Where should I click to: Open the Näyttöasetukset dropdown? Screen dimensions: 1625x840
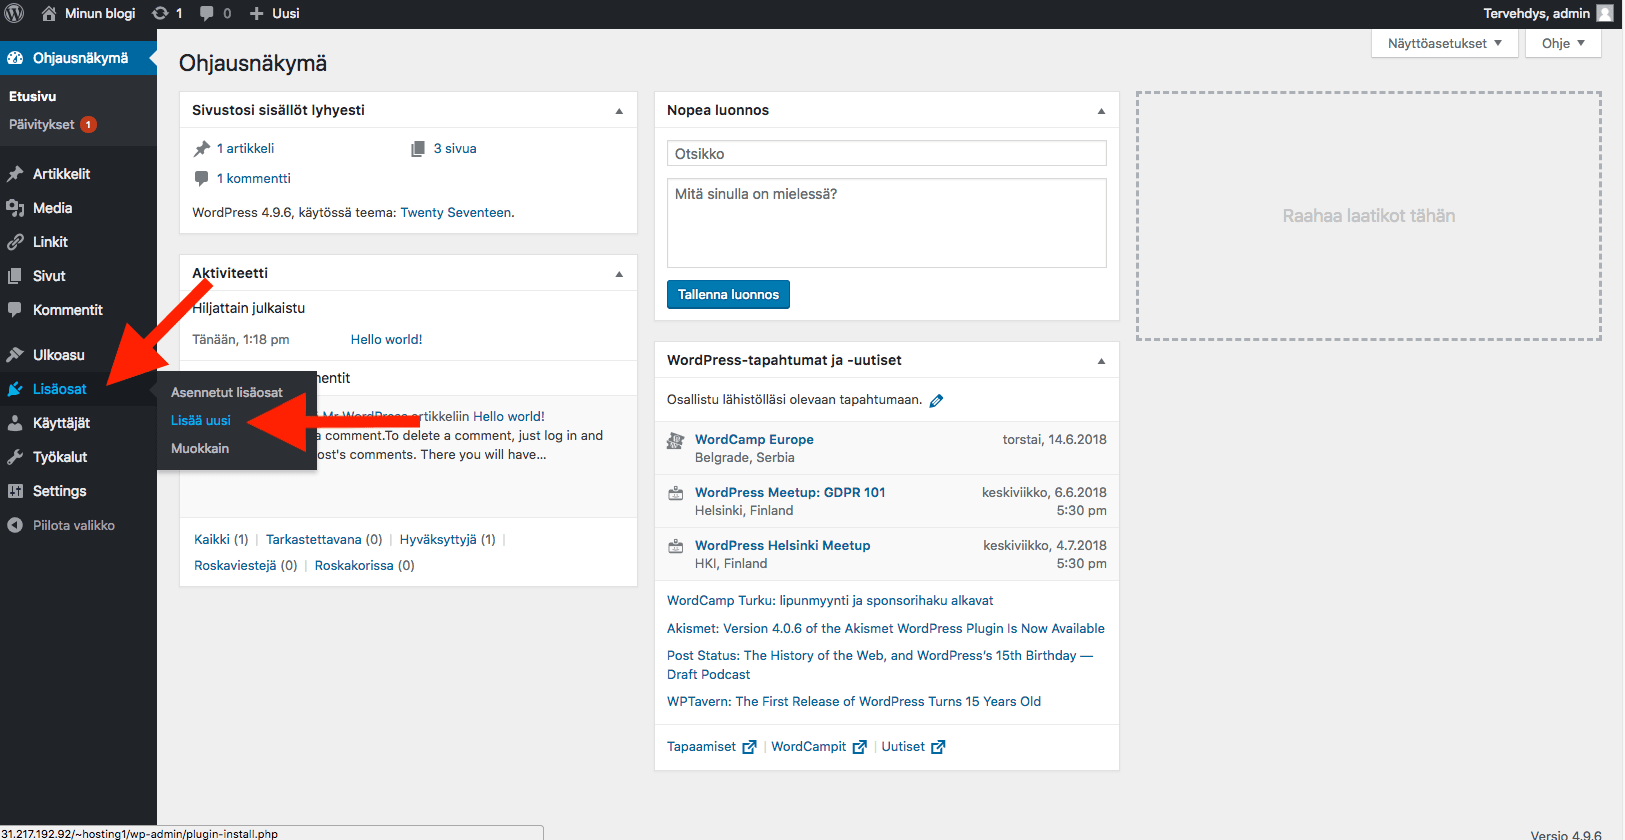click(x=1445, y=43)
